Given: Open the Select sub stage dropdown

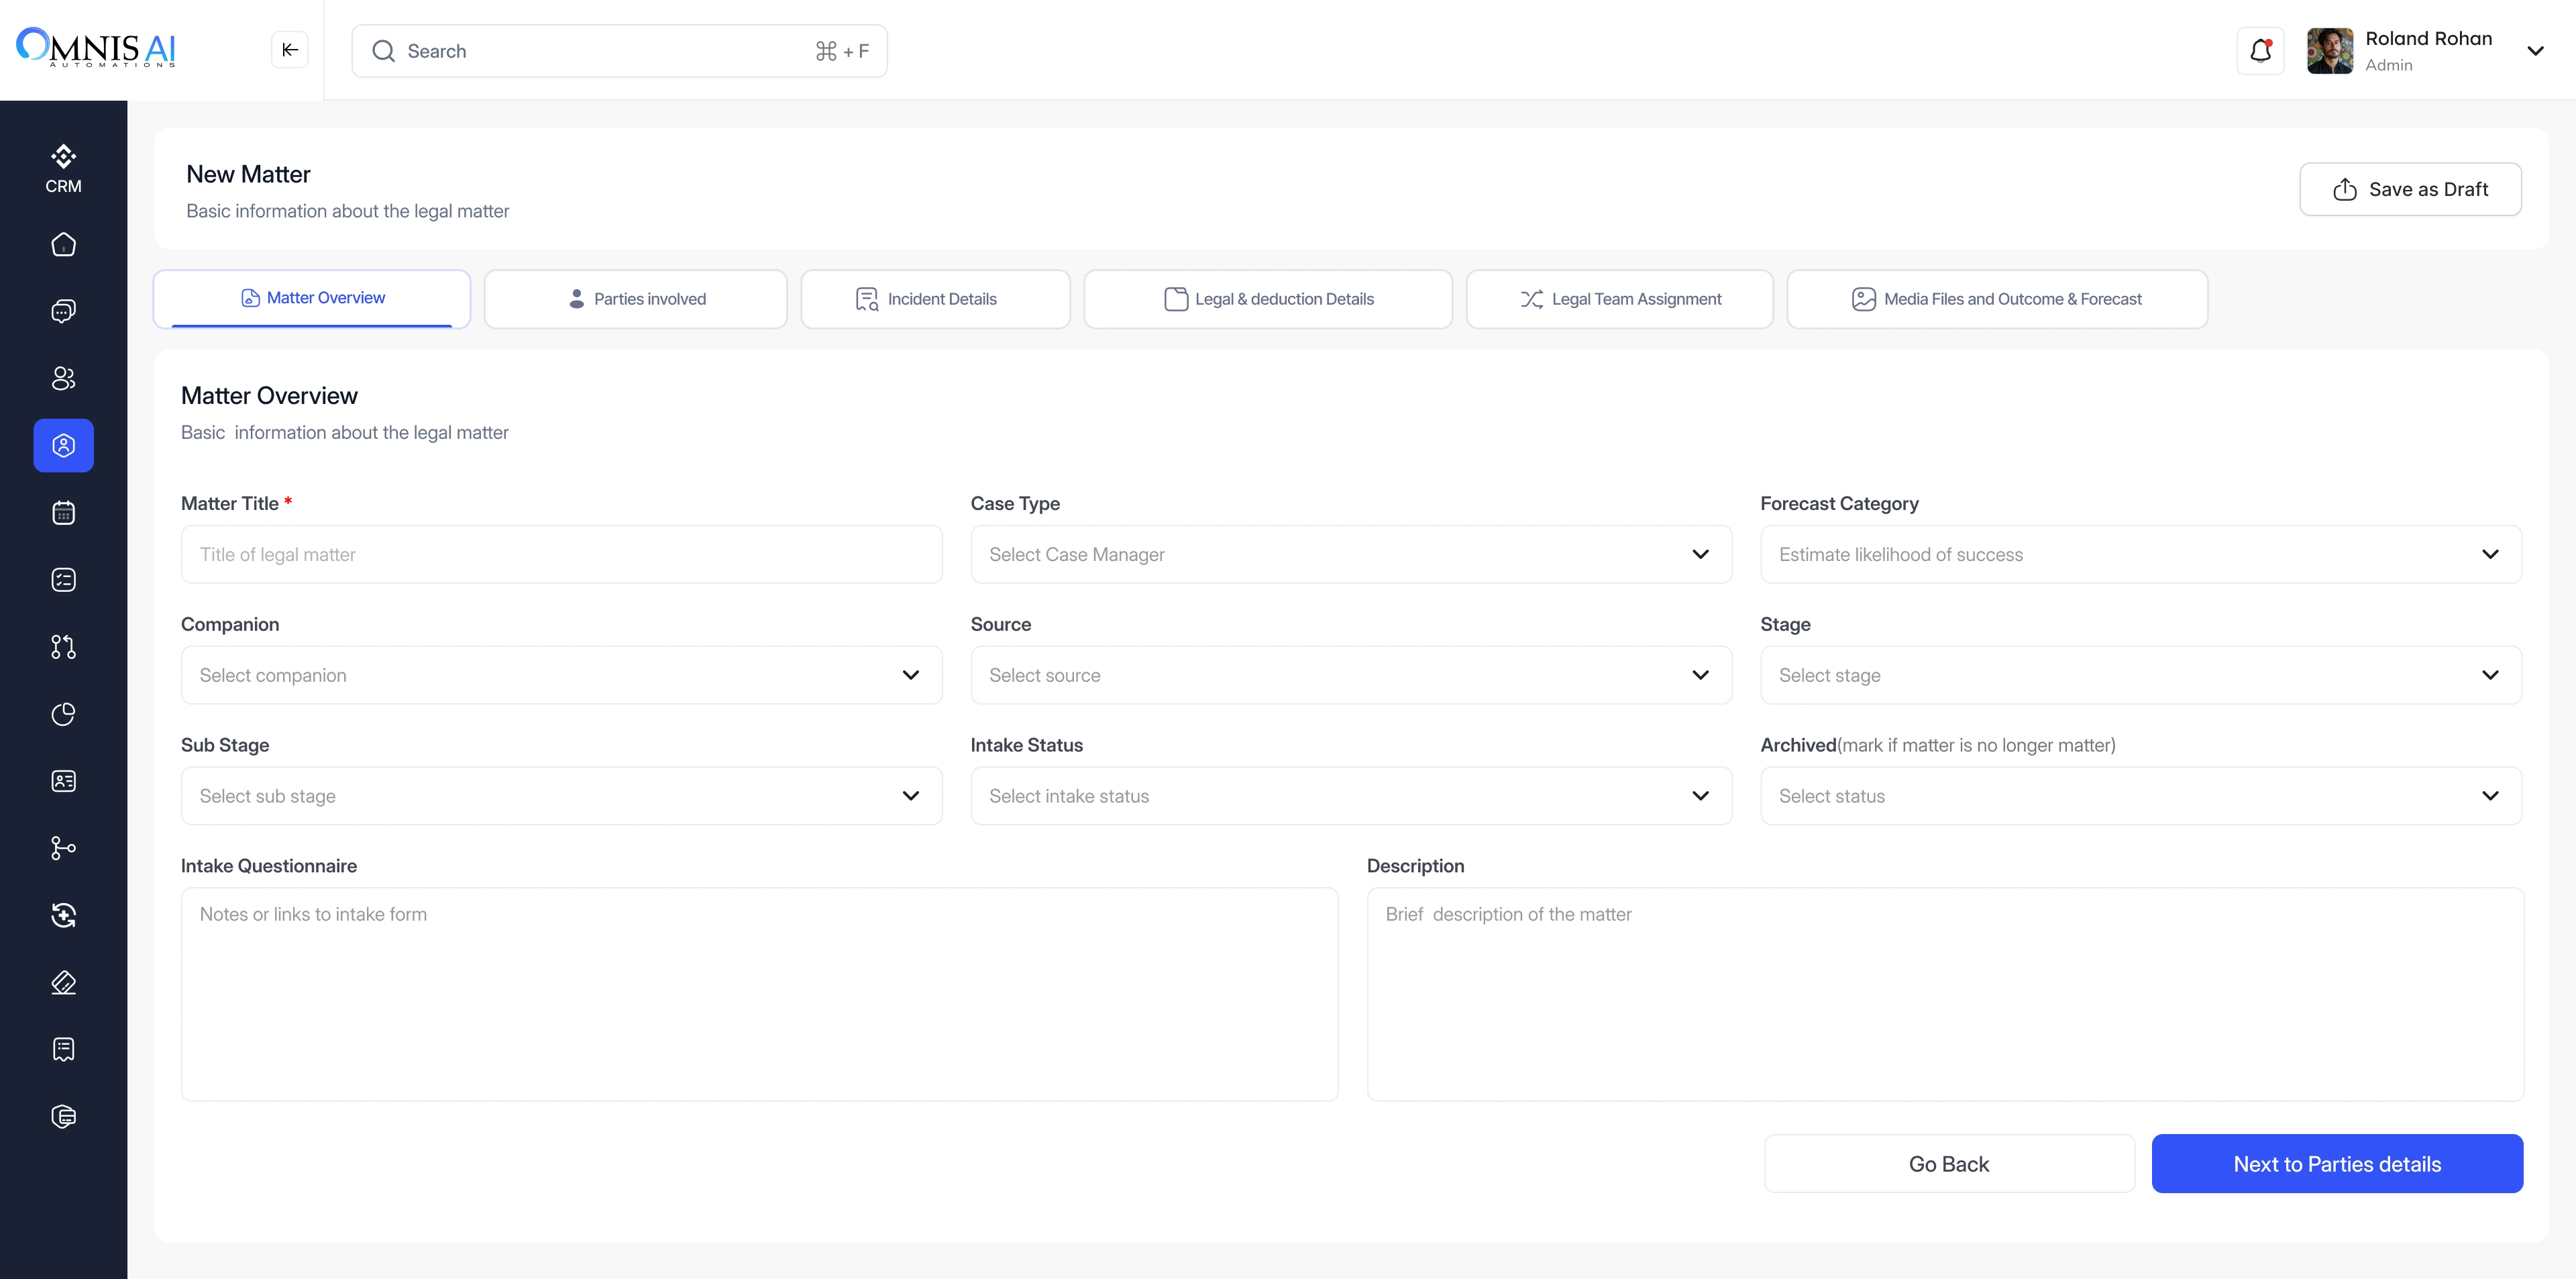Looking at the screenshot, I should click(x=562, y=796).
